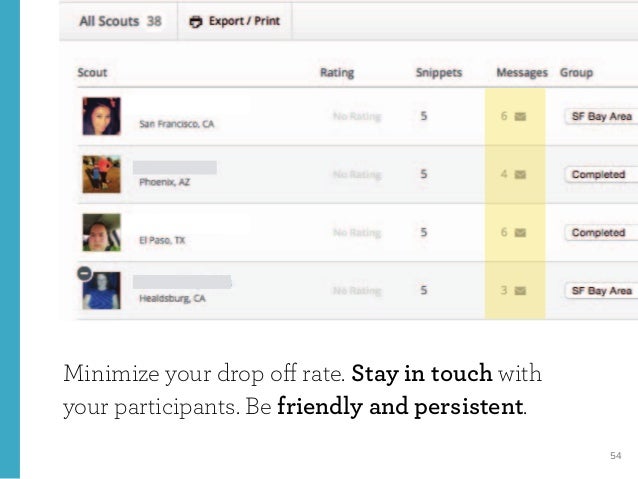Open the San Francisco scout's avatar
The width and height of the screenshot is (638, 479).
point(101,116)
